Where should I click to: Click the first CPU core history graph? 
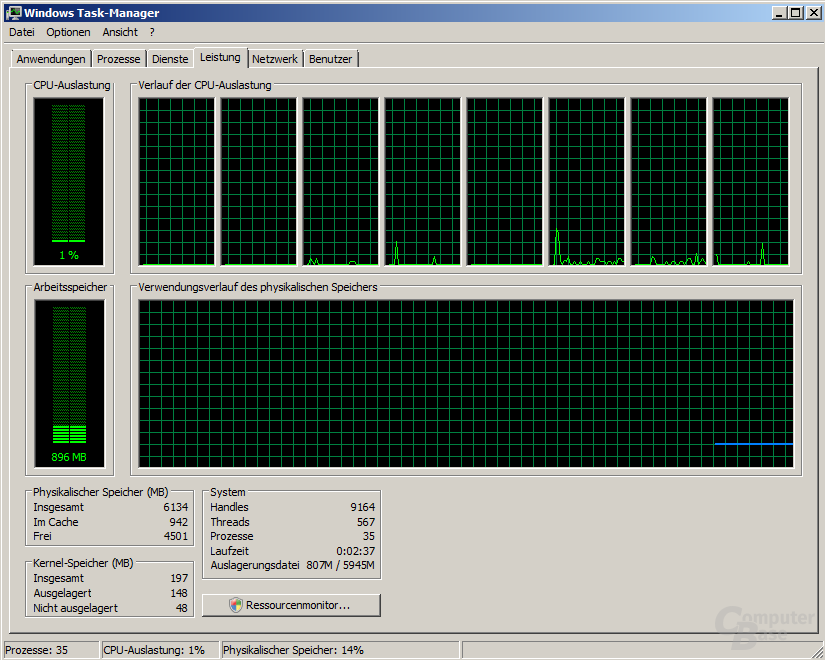[x=176, y=182]
